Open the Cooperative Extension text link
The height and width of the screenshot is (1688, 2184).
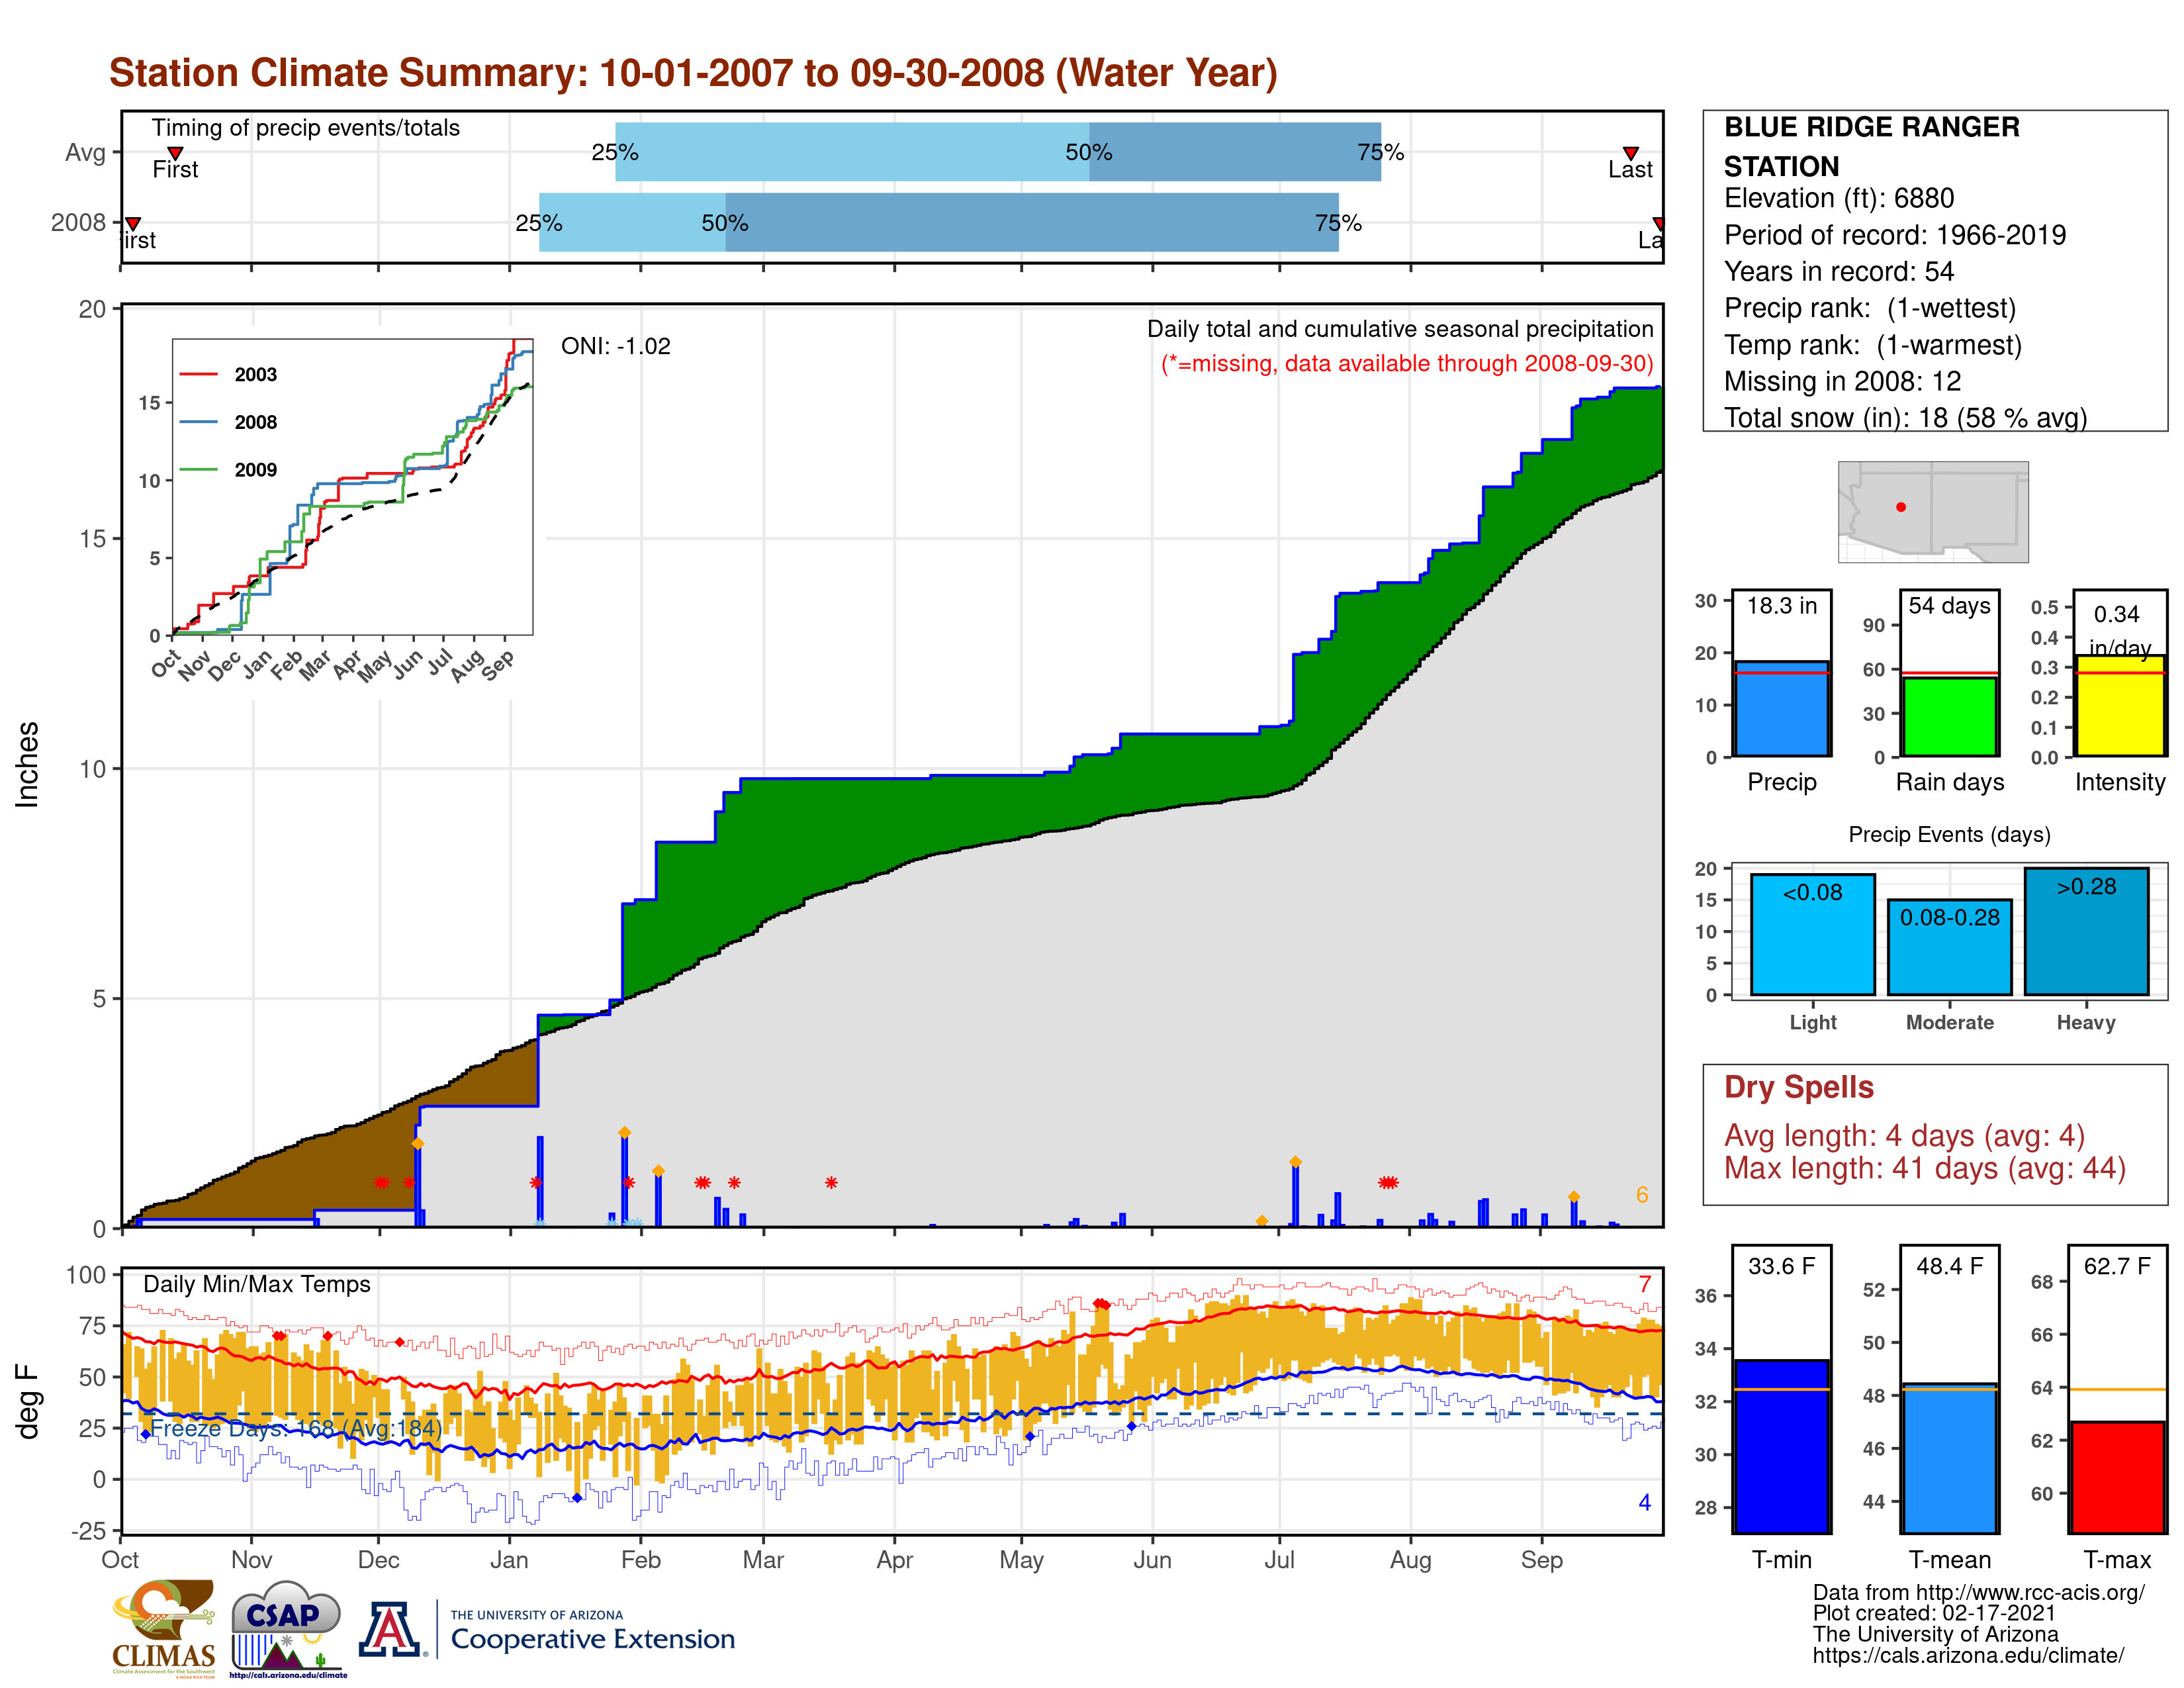pos(592,1639)
